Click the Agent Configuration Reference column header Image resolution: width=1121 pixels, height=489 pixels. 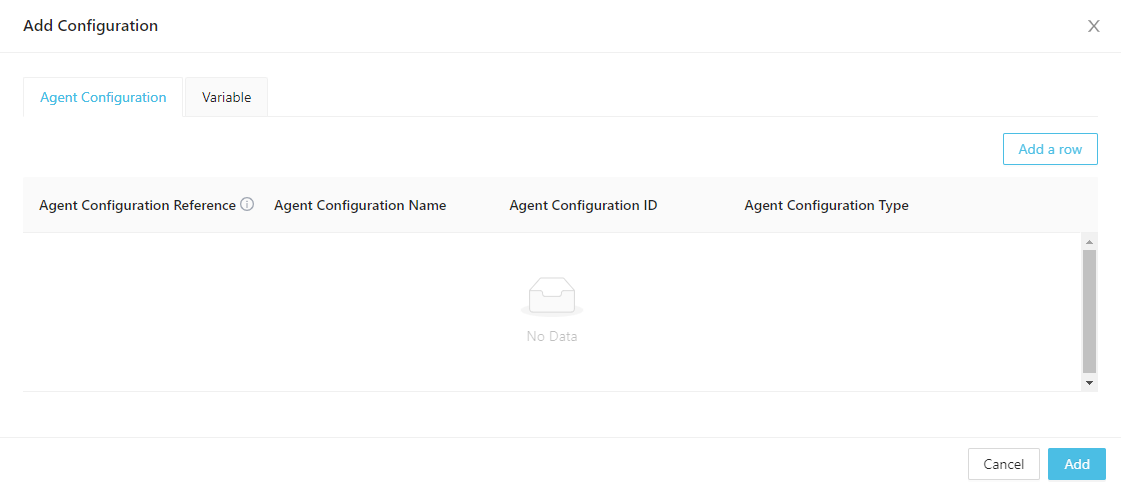tap(137, 206)
